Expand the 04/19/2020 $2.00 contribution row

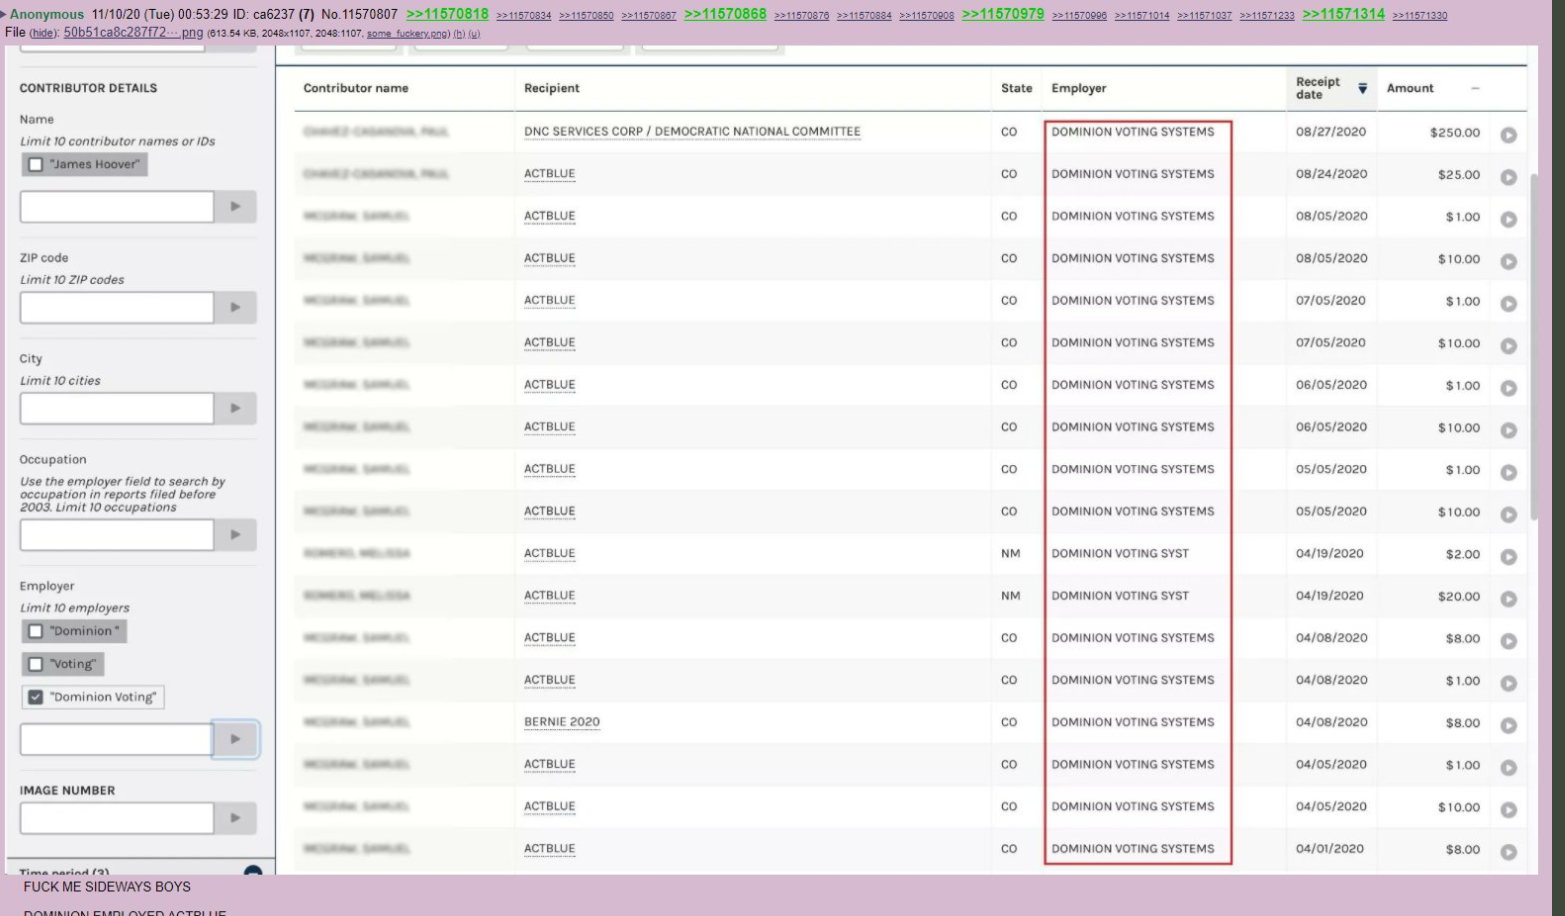[x=1508, y=556]
